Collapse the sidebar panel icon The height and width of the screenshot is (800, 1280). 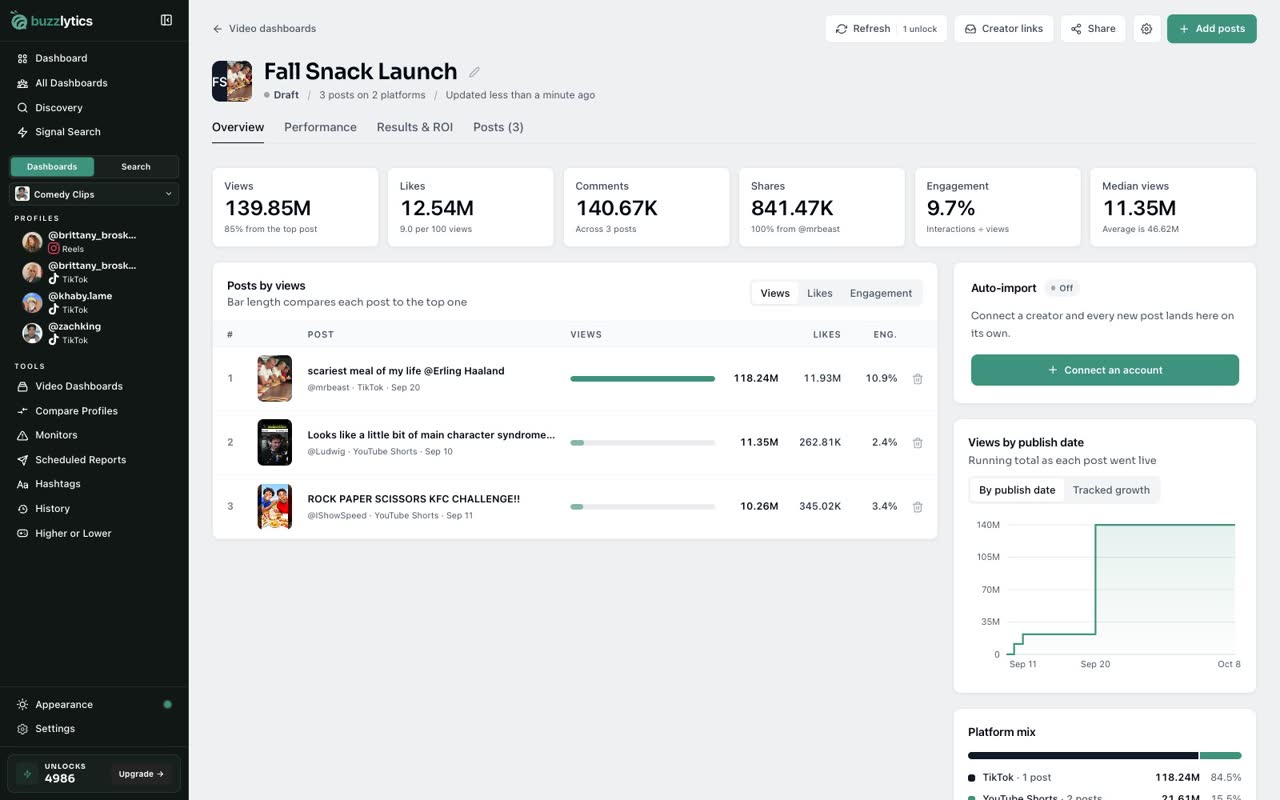click(x=166, y=20)
